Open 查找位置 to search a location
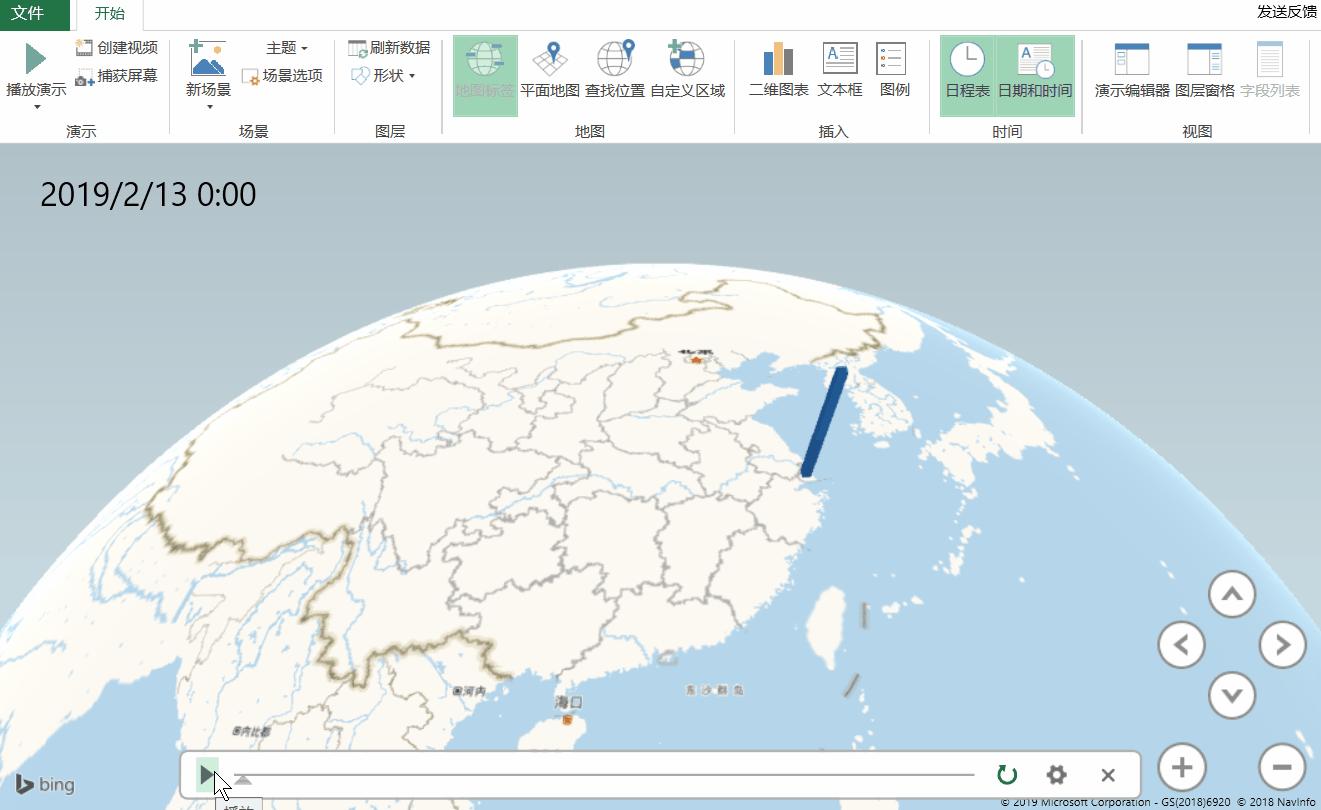The width and height of the screenshot is (1321, 810). (616, 68)
